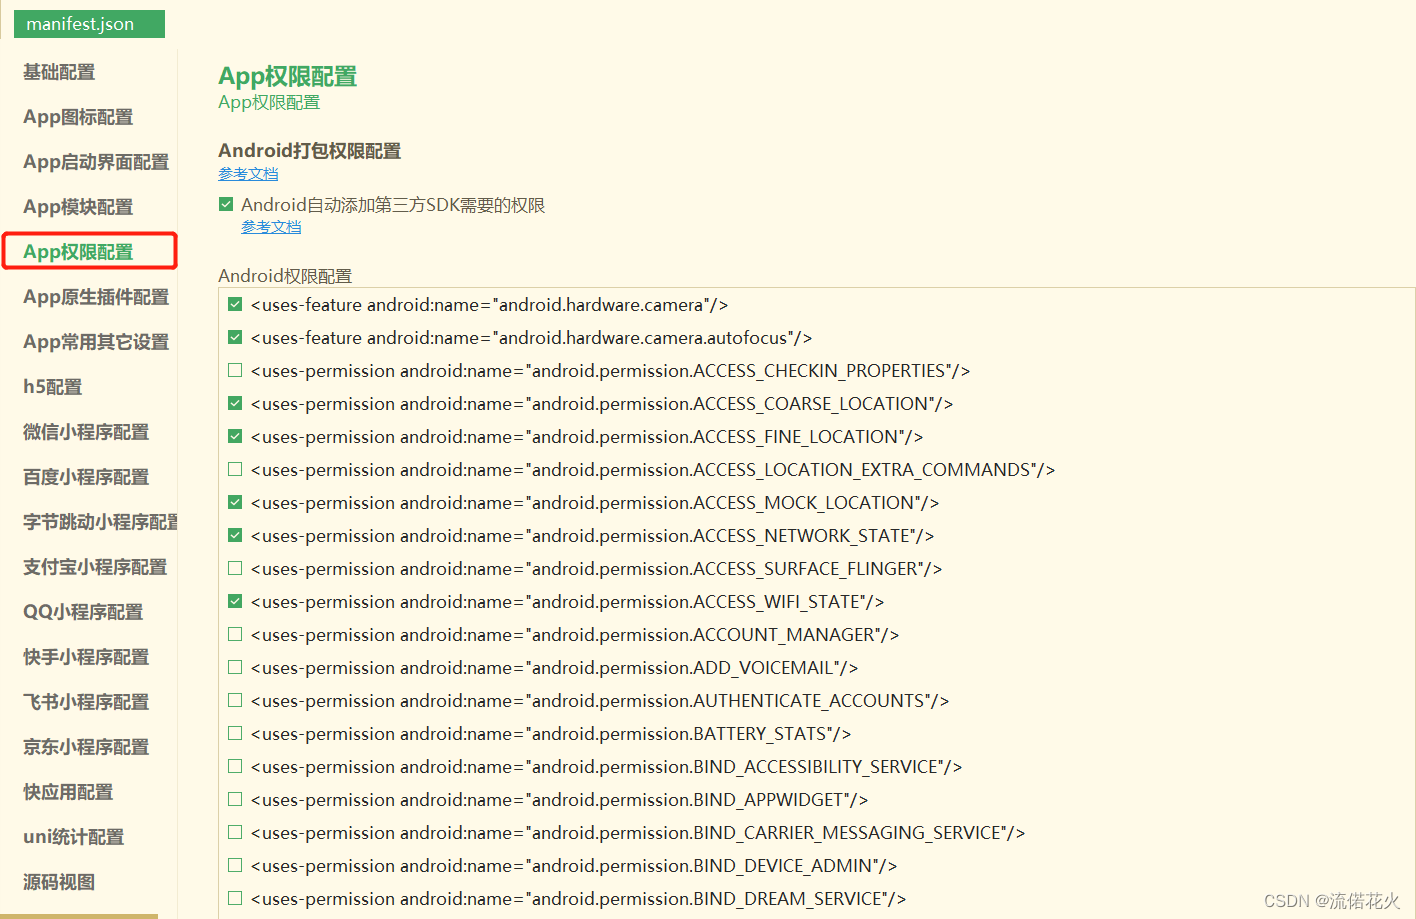This screenshot has width=1416, height=919.
Task: Open uni统计配置 section
Action: [74, 837]
